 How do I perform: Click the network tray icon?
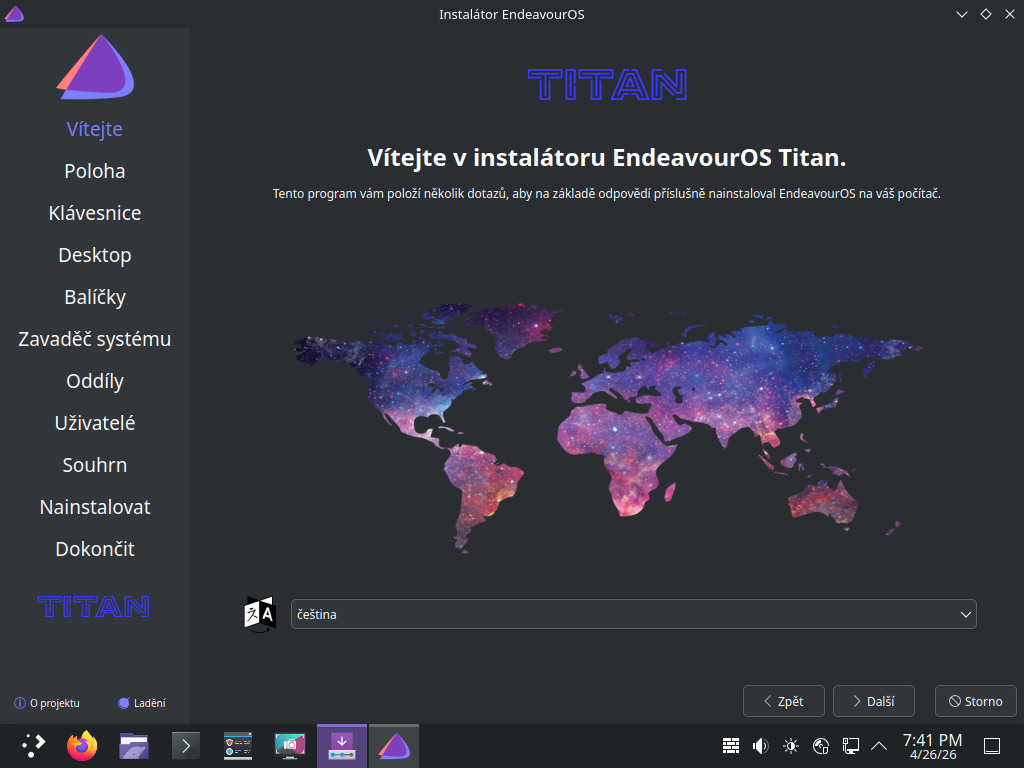point(851,746)
